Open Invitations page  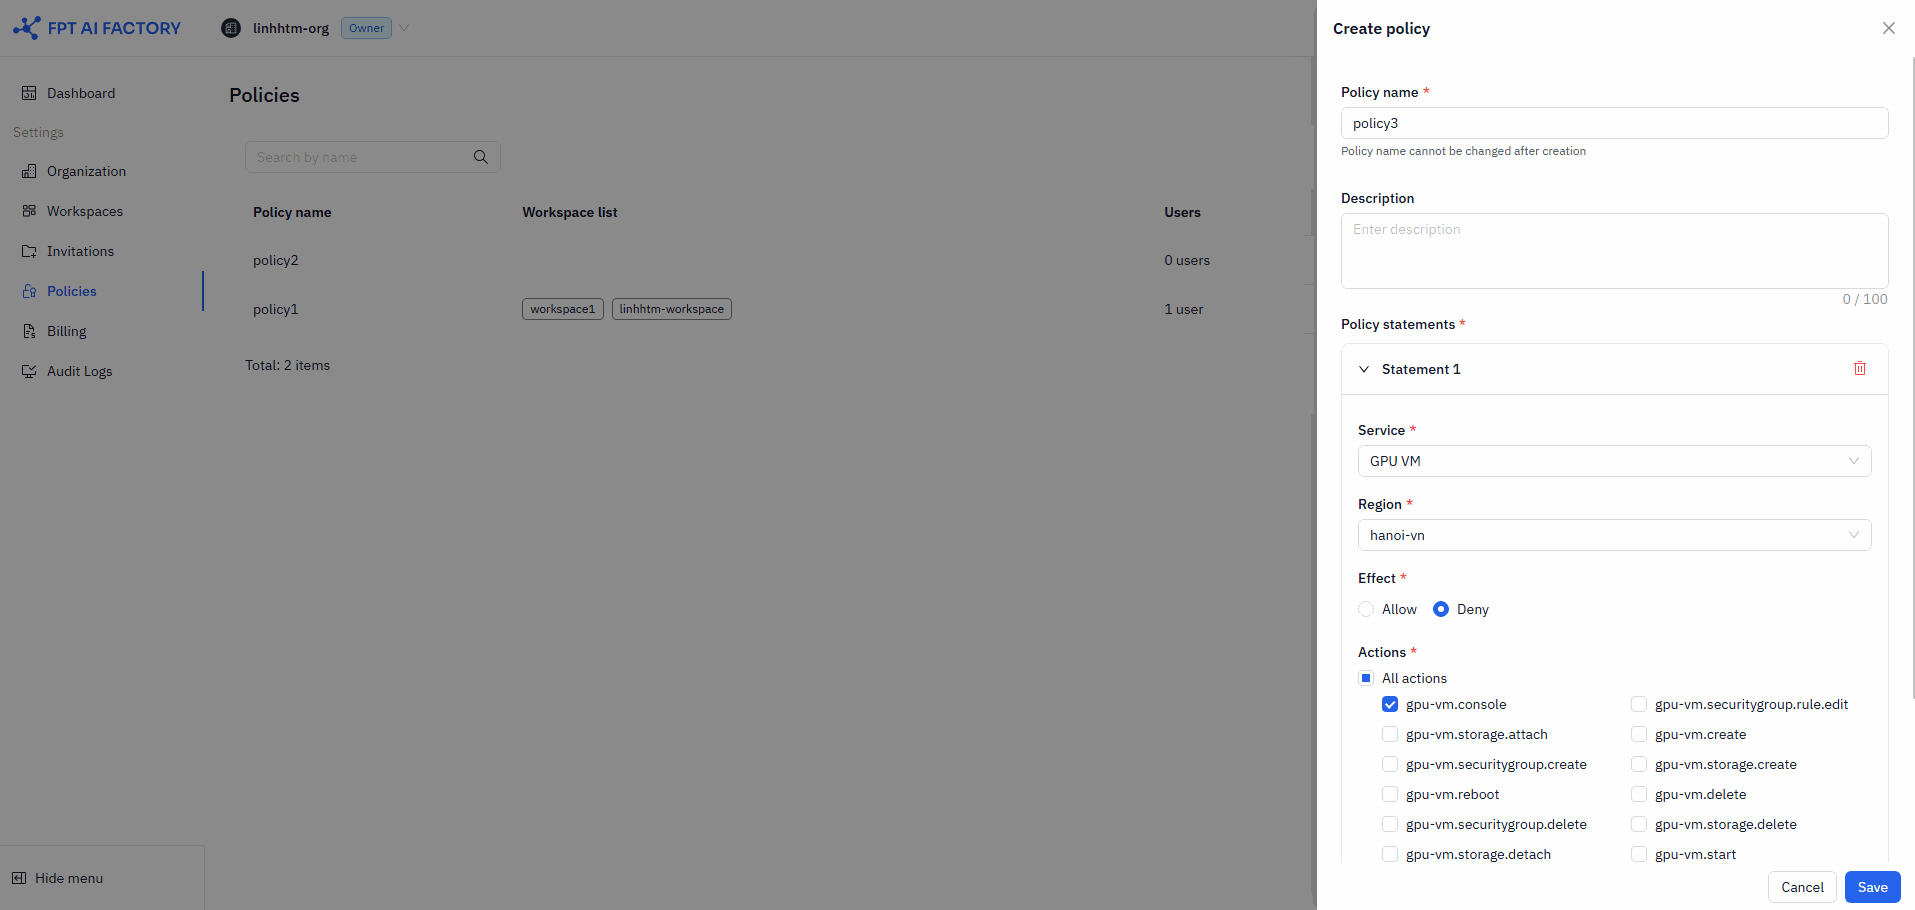point(80,251)
